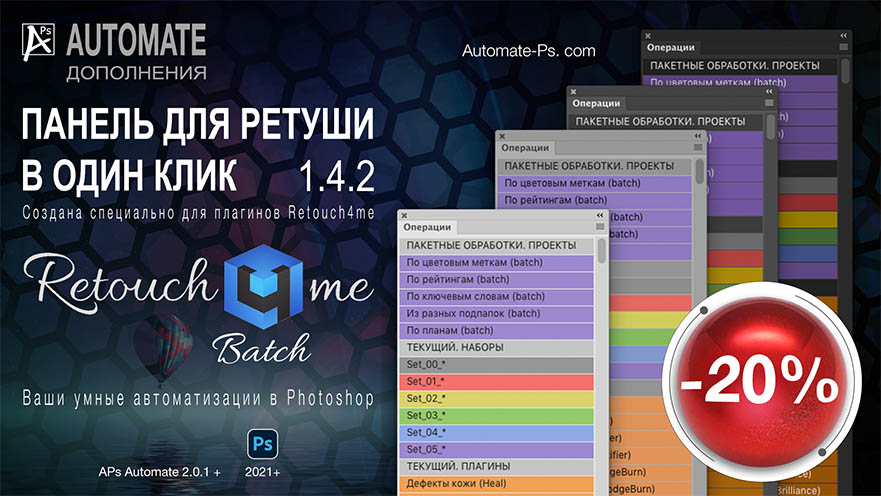This screenshot has width=881, height=496.
Task: Open the Automate-Ps.com link
Action: (529, 50)
